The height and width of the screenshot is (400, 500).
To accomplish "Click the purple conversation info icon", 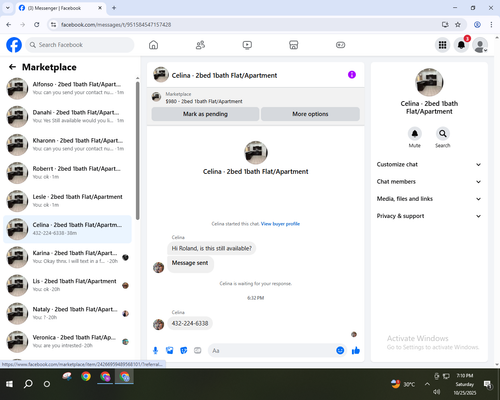I will coord(352,75).
